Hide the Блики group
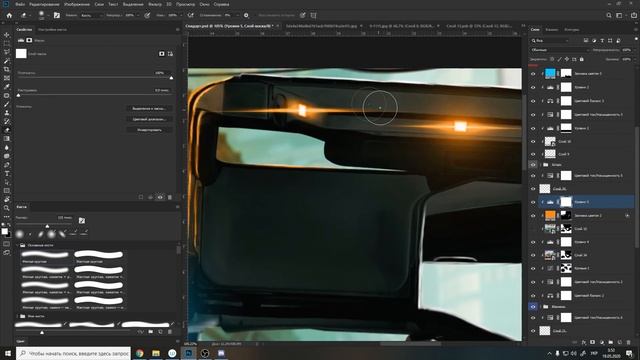This screenshot has width=640, height=360. [533, 165]
